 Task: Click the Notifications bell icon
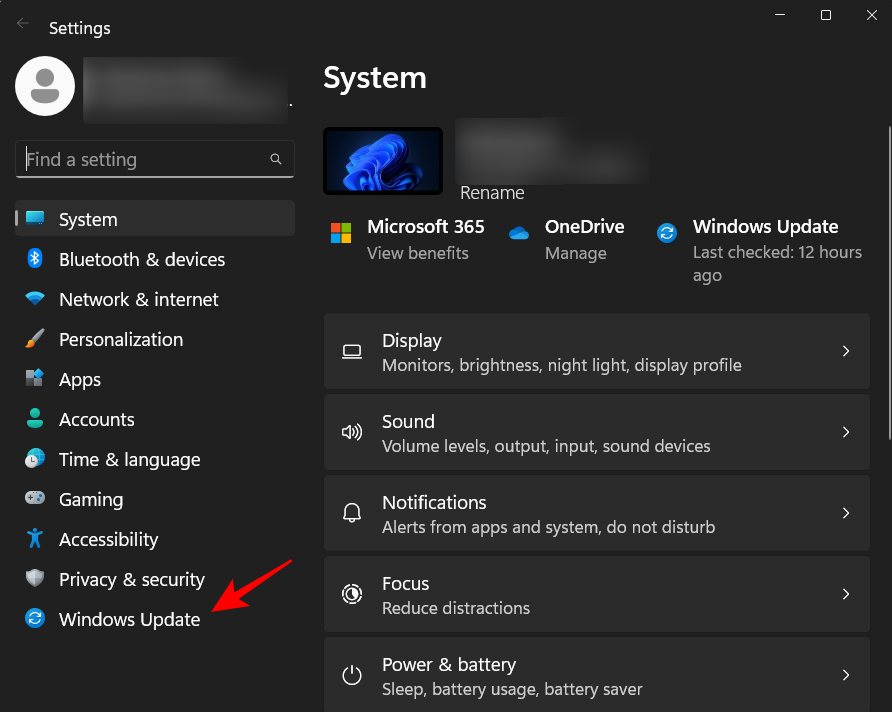352,513
